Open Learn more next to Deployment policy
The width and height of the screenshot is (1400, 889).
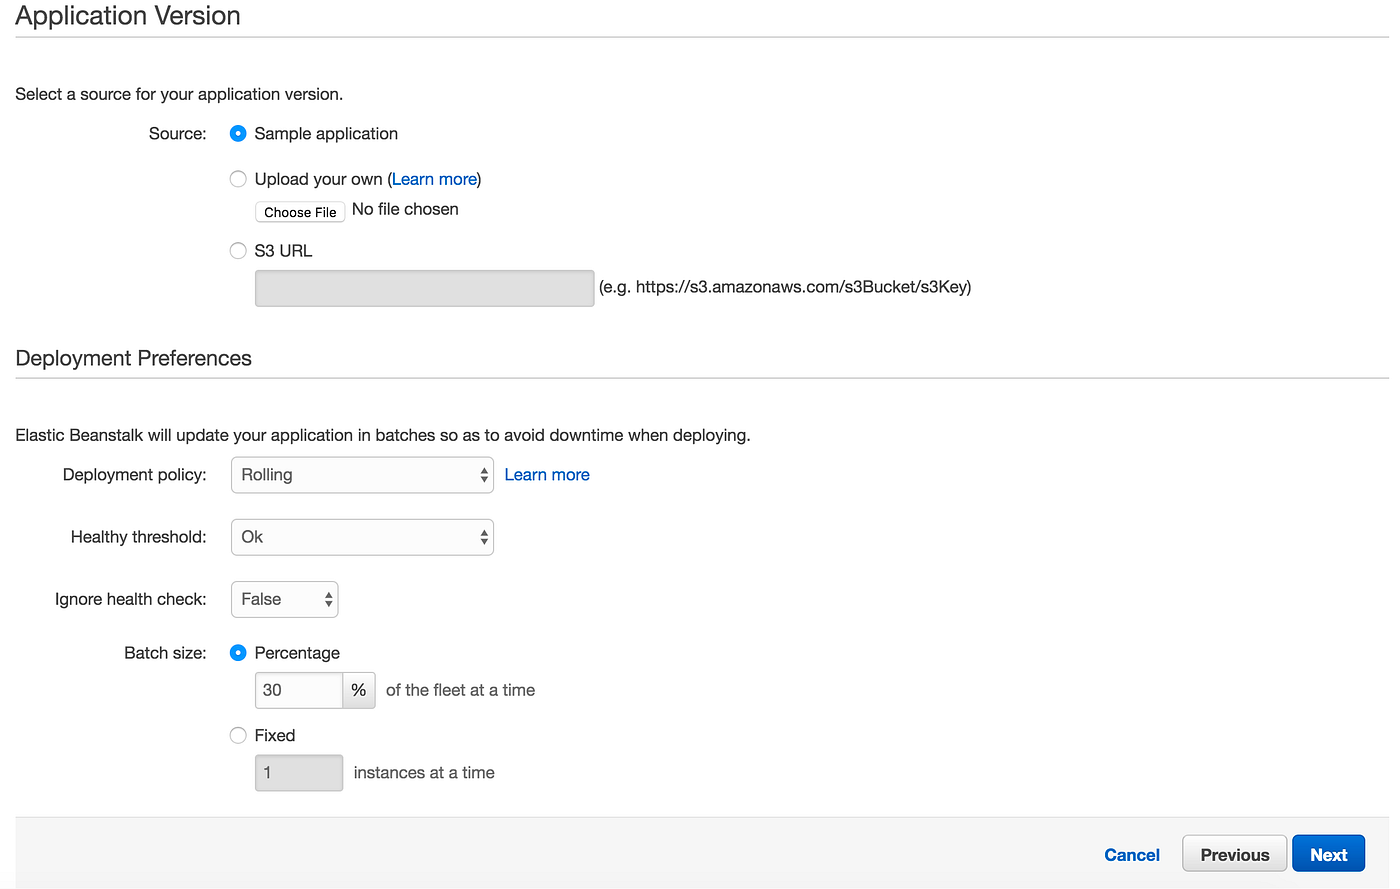click(547, 474)
